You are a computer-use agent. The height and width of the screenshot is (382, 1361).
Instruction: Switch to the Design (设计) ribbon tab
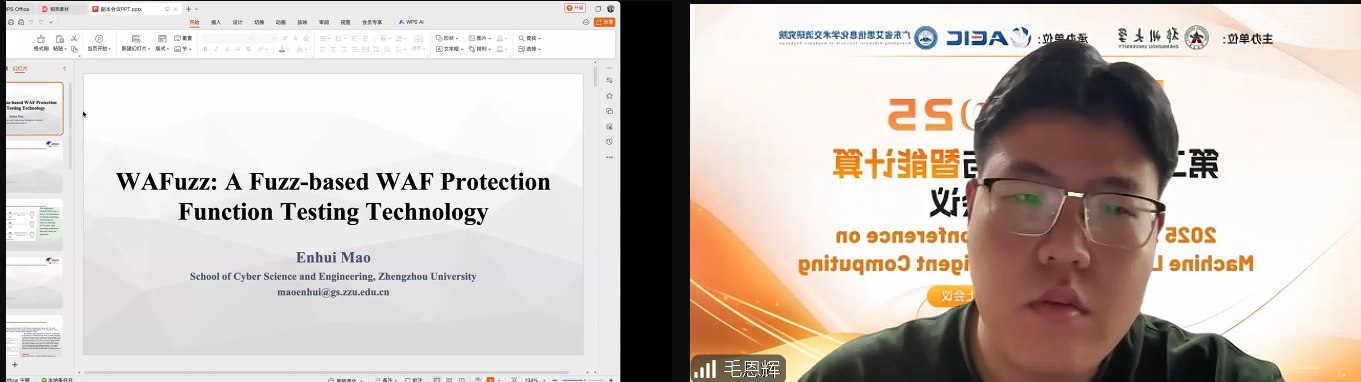click(x=238, y=21)
